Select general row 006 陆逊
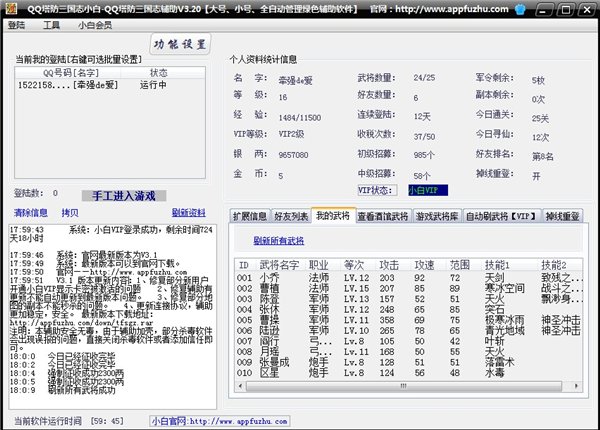The image size is (600, 430). (409, 330)
